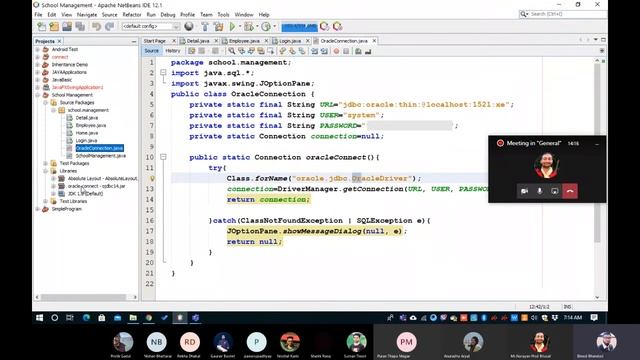The height and width of the screenshot is (360, 640).
Task: Open the Navigate menu
Action: 87,15
